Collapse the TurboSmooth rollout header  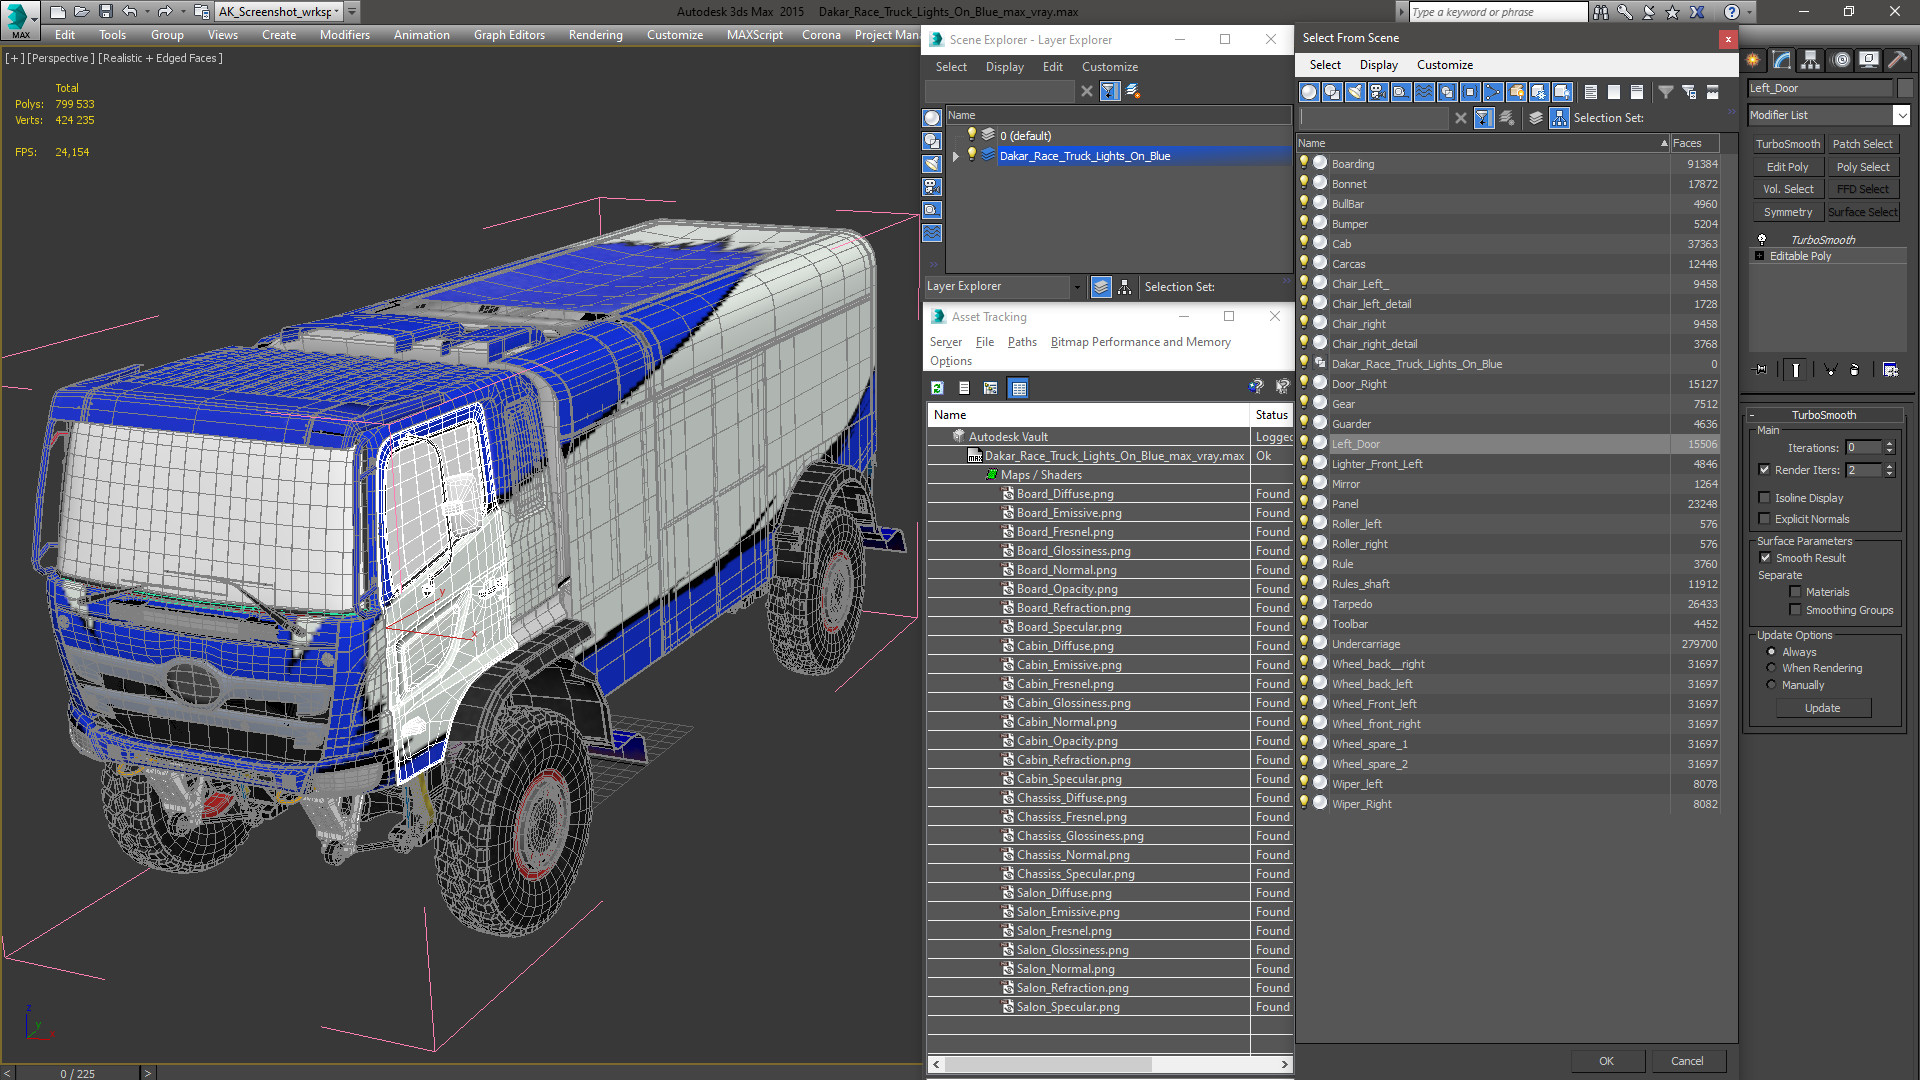pos(1823,415)
